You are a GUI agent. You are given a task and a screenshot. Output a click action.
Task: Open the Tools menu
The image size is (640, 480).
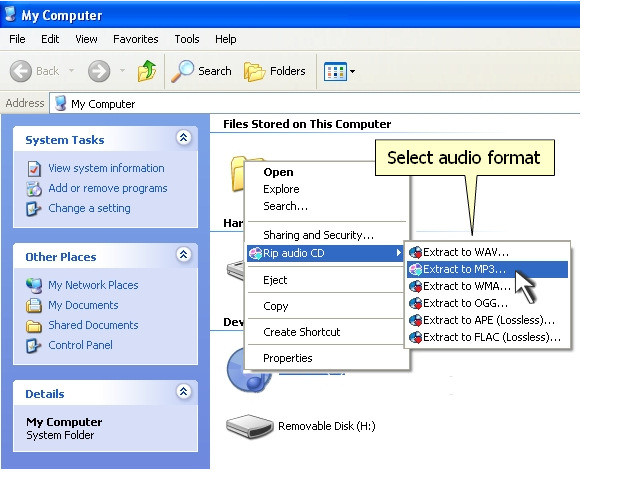[x=187, y=39]
